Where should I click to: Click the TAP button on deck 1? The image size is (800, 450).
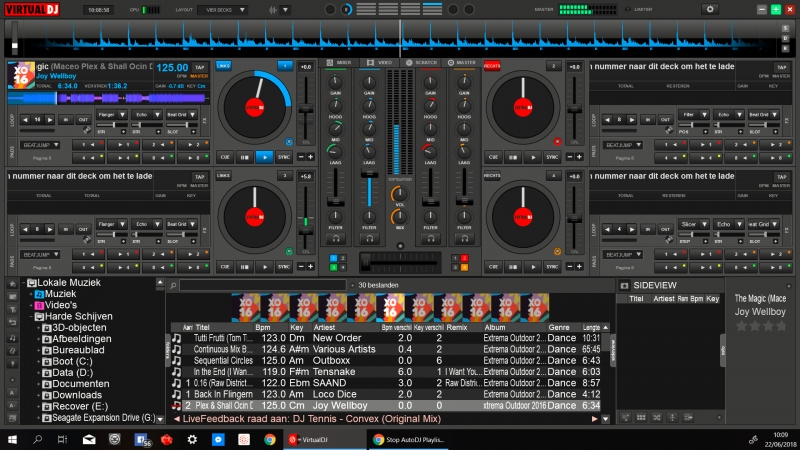pyautogui.click(x=200, y=67)
